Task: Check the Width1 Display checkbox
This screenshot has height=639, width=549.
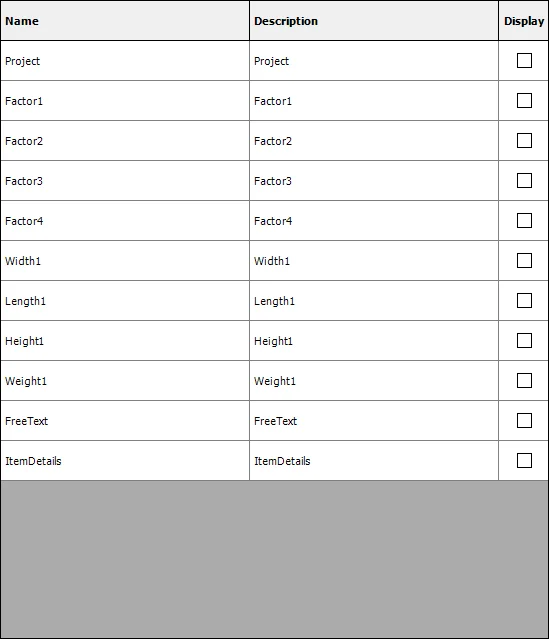Action: pos(524,260)
